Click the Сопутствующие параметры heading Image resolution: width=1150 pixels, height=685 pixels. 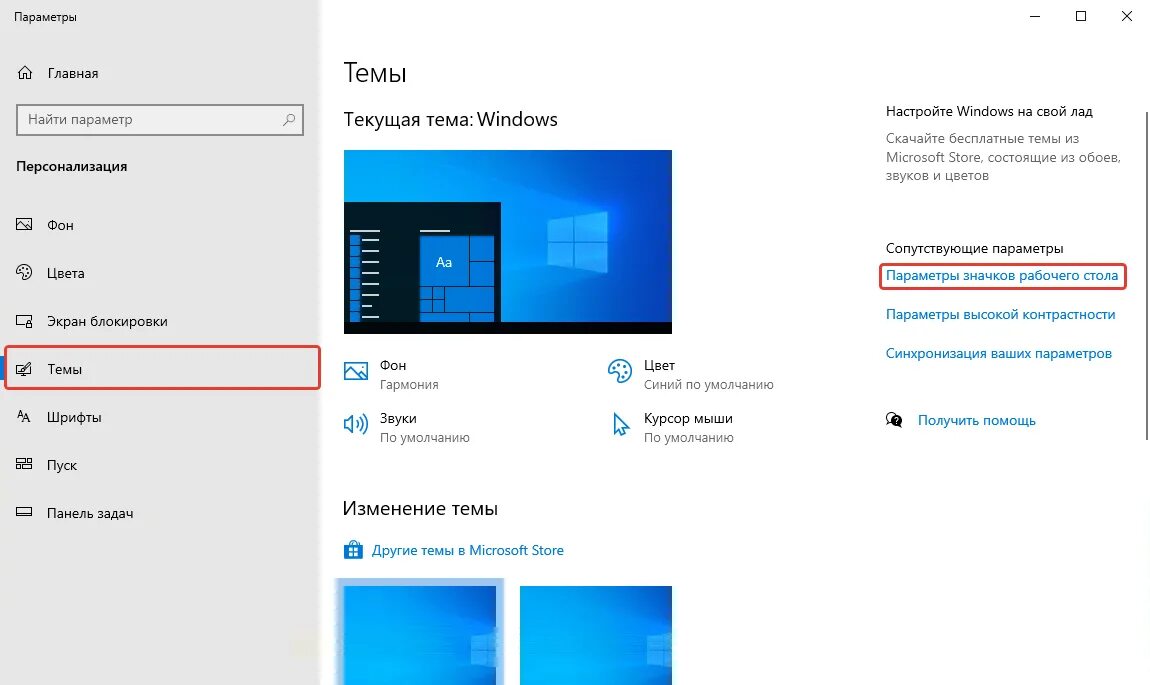(x=975, y=249)
